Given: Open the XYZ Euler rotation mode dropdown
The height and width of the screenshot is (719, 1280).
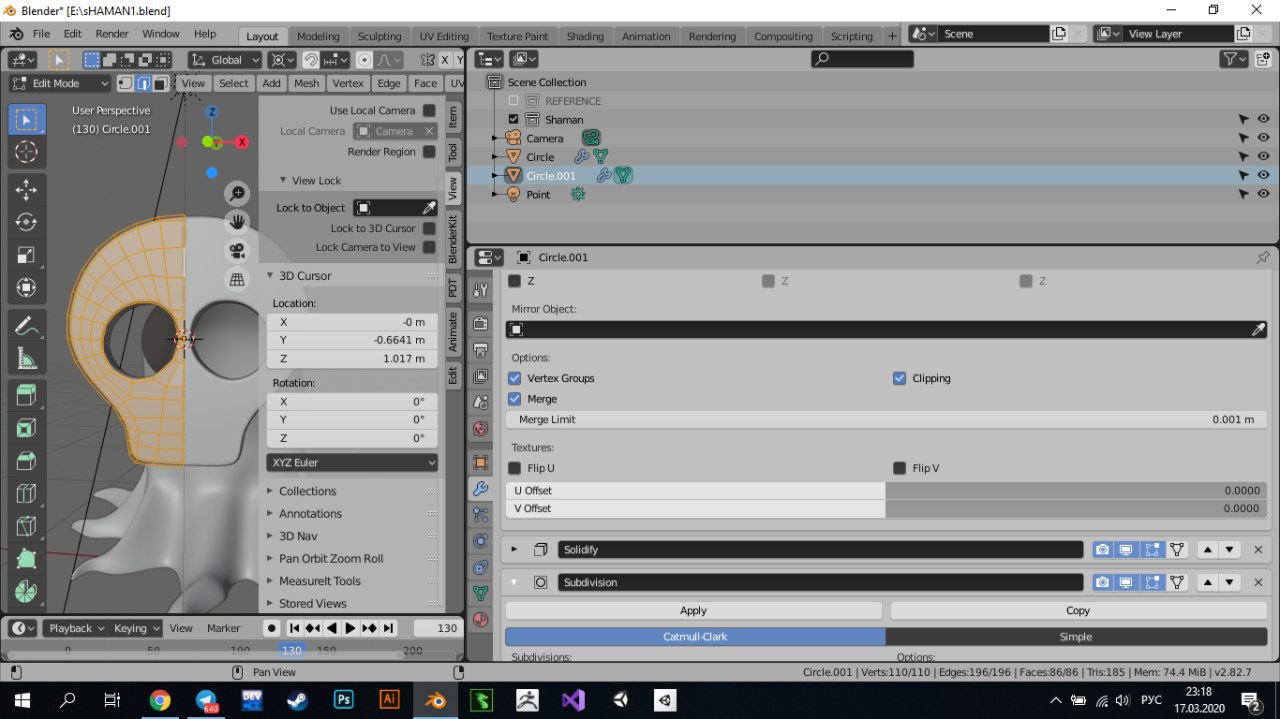Looking at the screenshot, I should tap(352, 463).
